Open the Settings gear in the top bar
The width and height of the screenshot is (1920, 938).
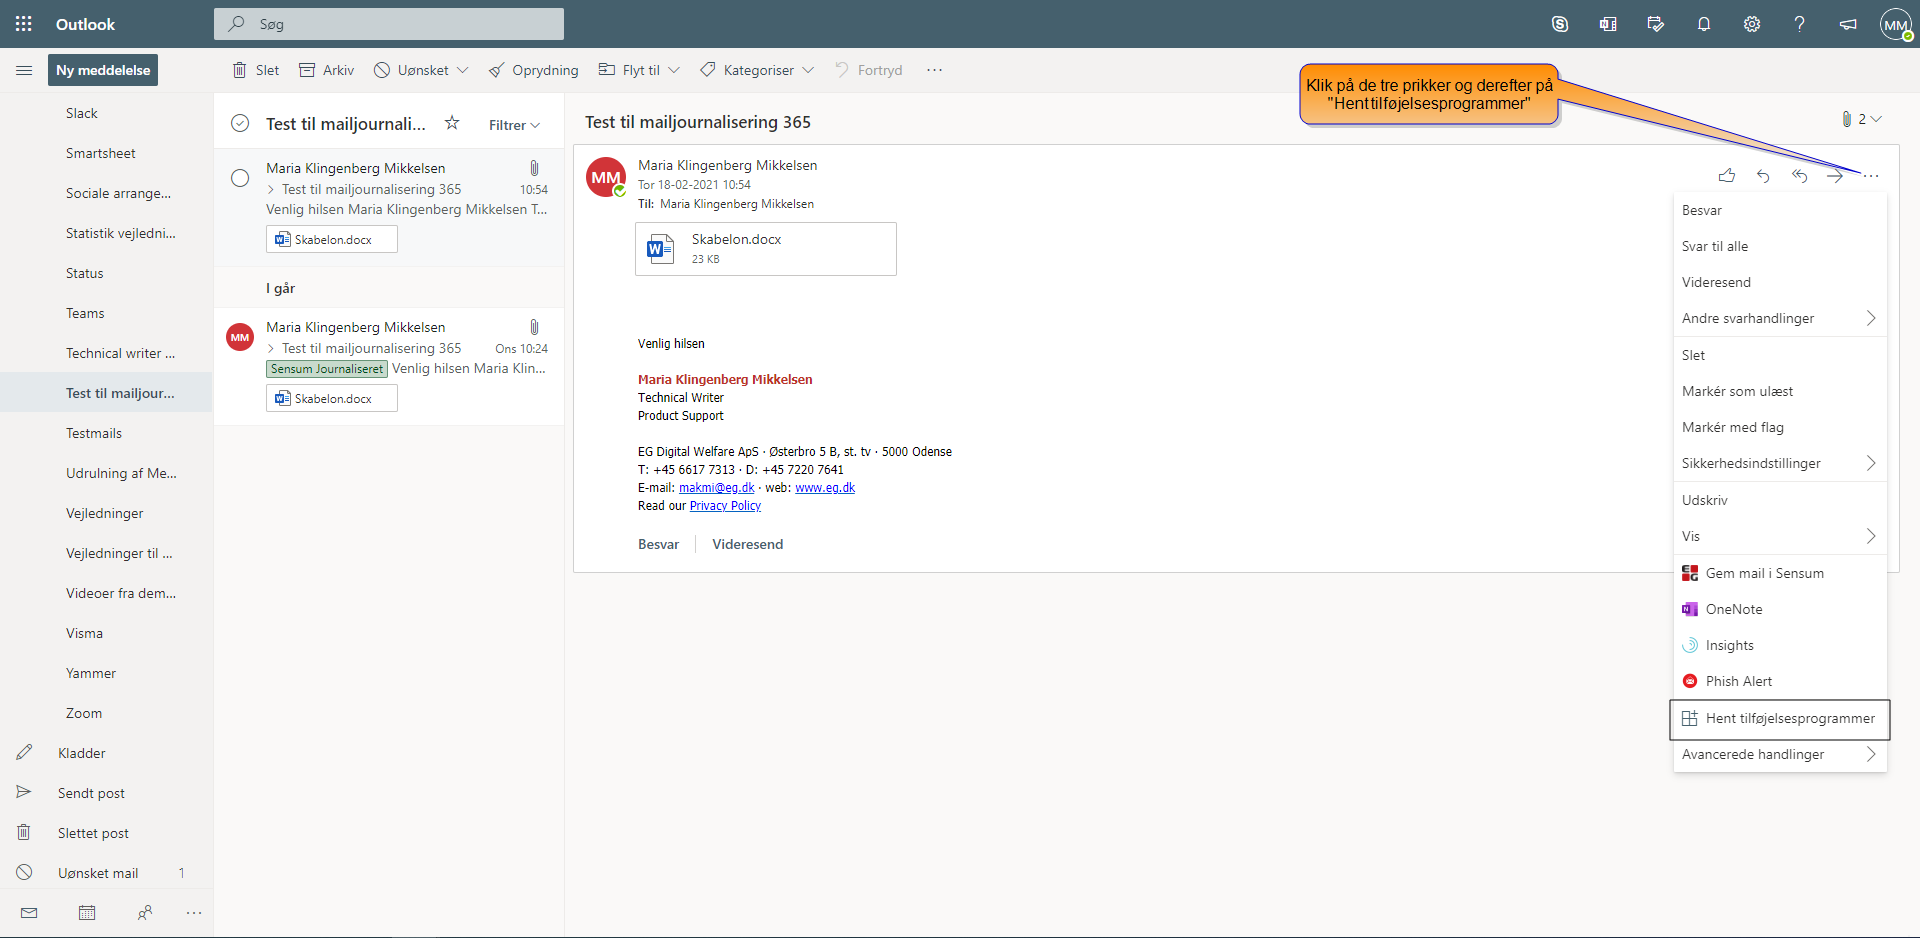coord(1751,24)
